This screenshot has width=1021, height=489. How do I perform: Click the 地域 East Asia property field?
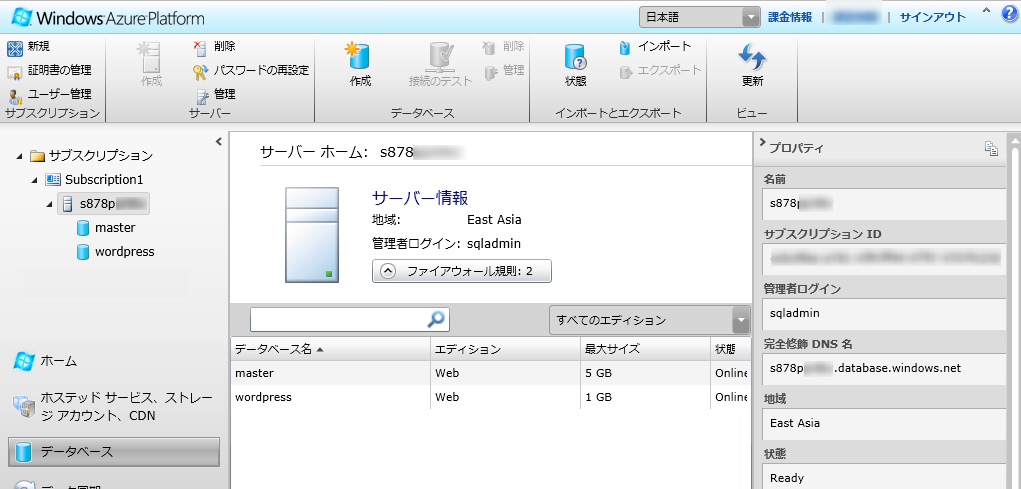pos(884,423)
